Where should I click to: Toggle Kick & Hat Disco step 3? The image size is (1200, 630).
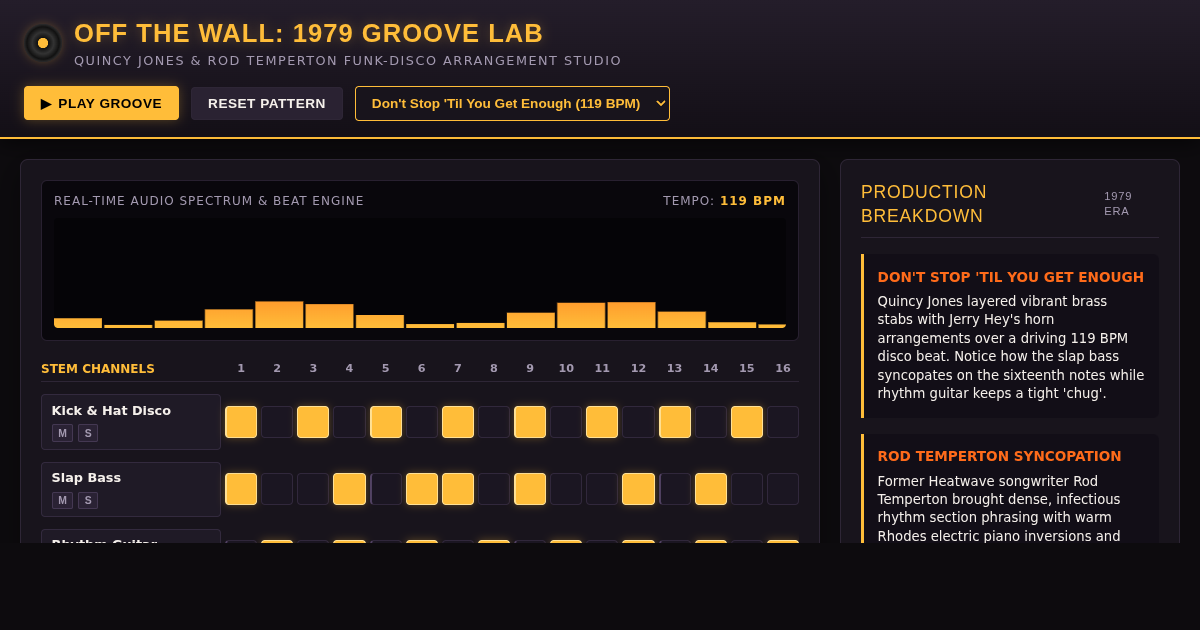point(313,422)
